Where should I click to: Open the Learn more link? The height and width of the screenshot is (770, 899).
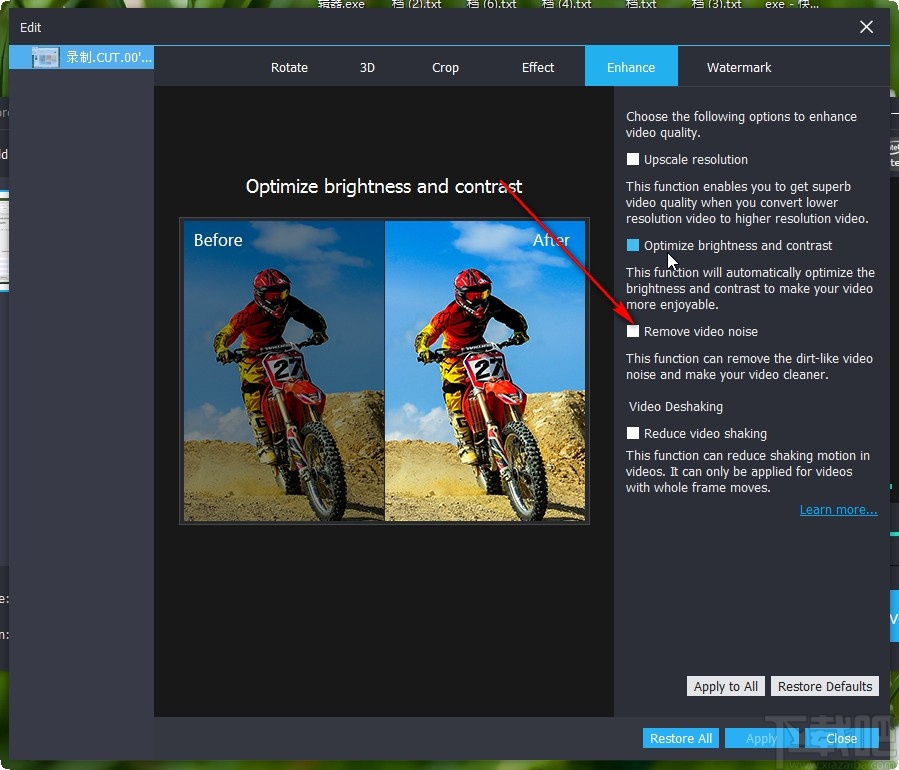tap(838, 510)
